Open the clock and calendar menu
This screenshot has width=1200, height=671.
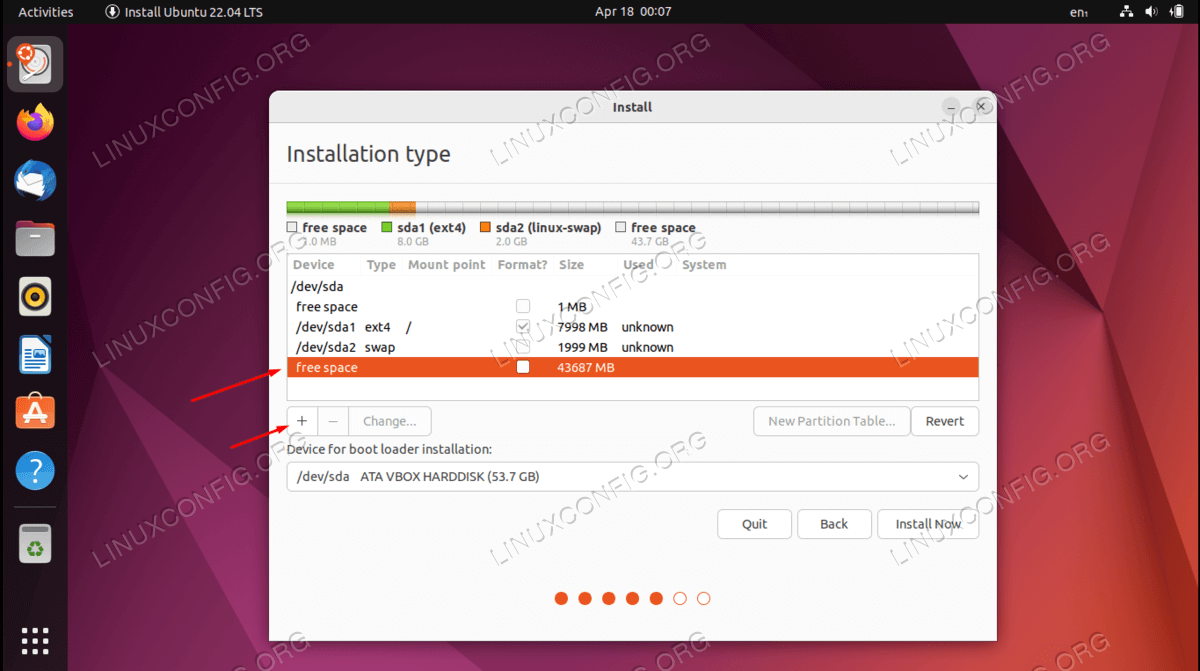click(x=633, y=12)
